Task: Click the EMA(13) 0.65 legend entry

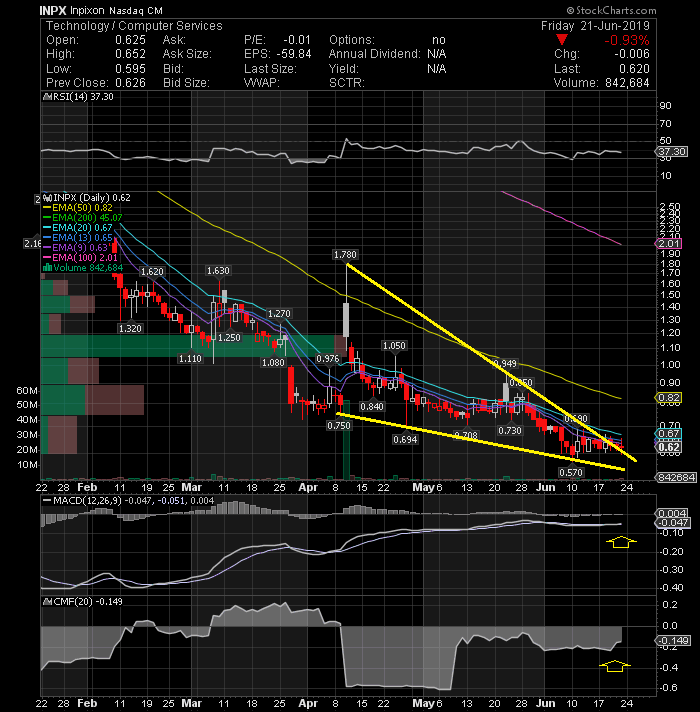Action: 78,237
